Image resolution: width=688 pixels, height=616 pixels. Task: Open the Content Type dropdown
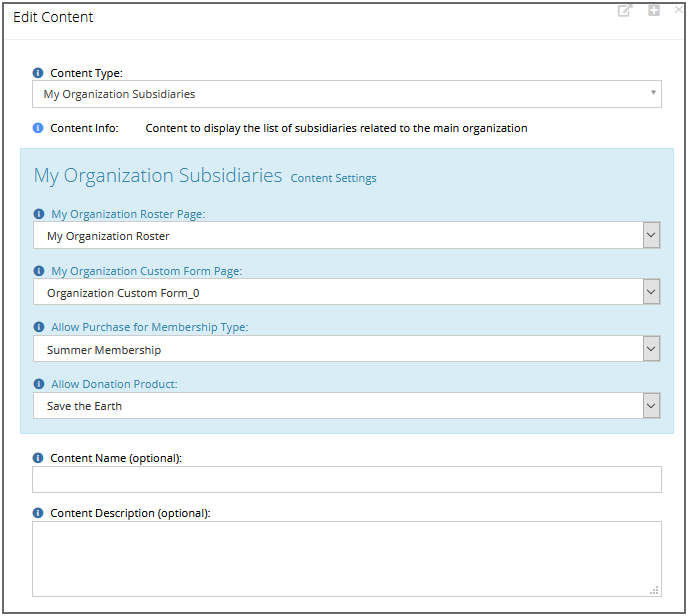click(x=347, y=94)
